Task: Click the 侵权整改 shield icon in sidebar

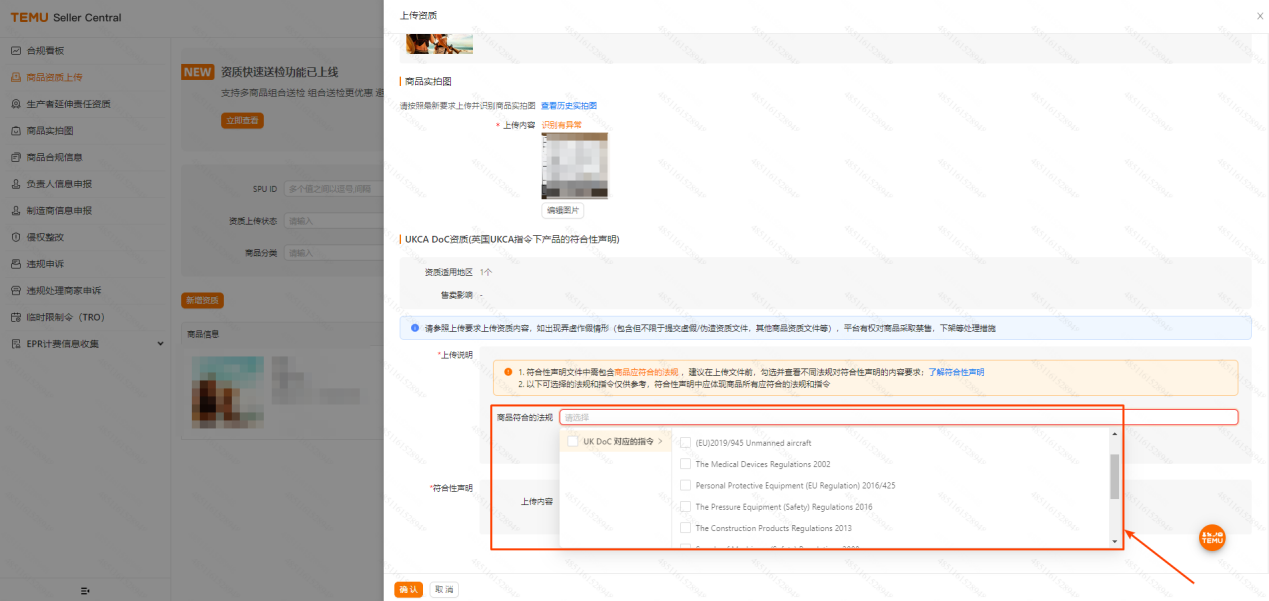Action: pyautogui.click(x=16, y=237)
